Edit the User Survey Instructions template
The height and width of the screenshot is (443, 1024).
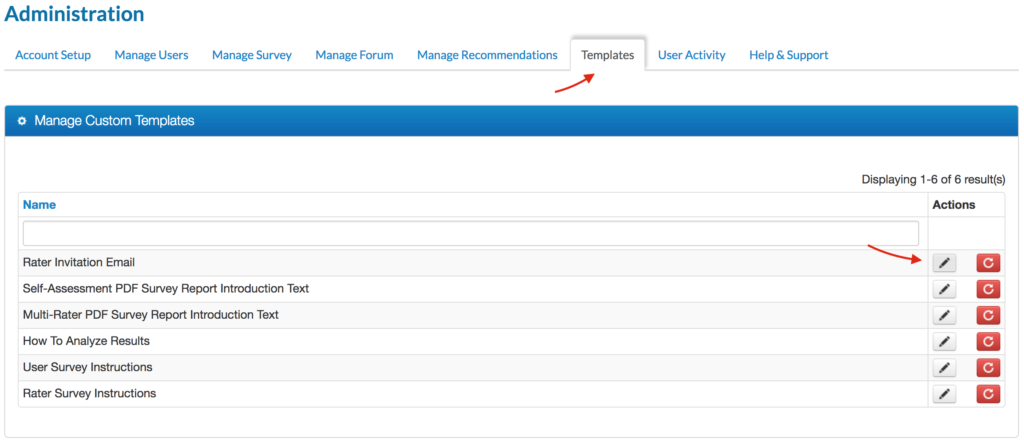point(944,368)
